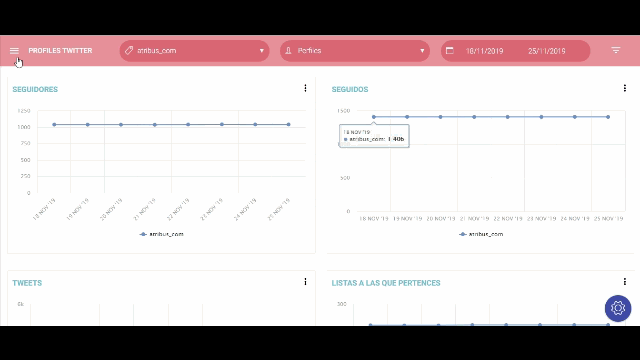The image size is (640, 360).
Task: Select first data point in Seguidores chart
Action: (54, 124)
